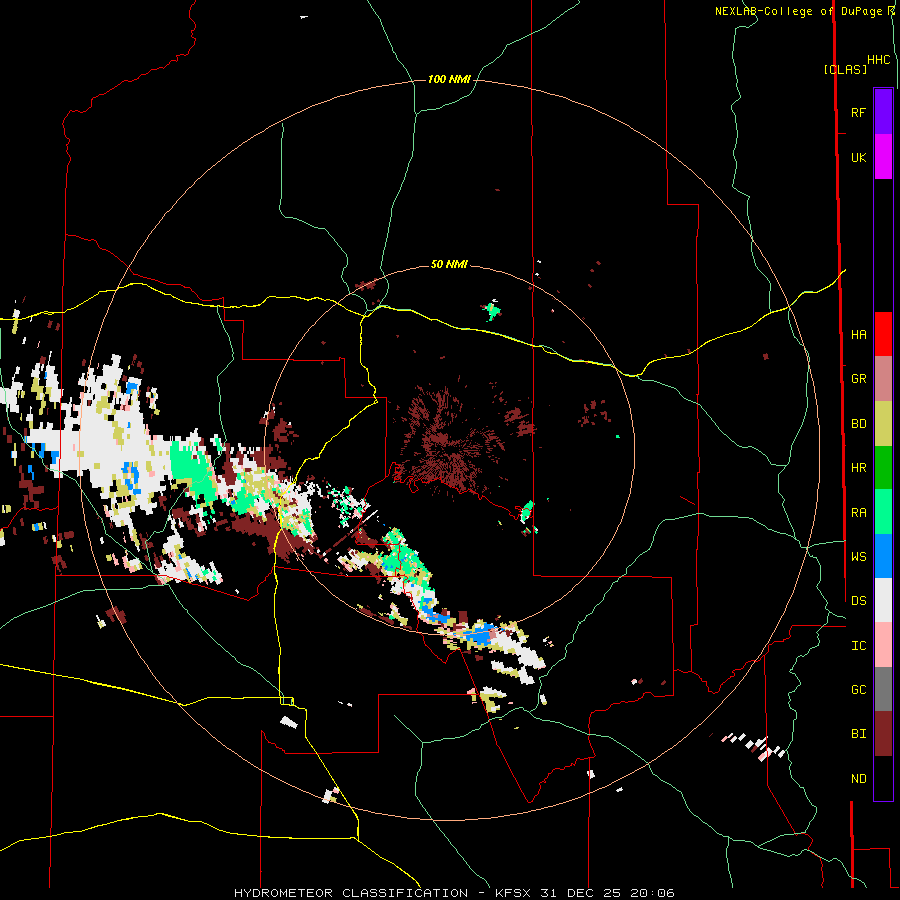Click the "BD" legend label
Screen dimensions: 900x900
[858, 424]
